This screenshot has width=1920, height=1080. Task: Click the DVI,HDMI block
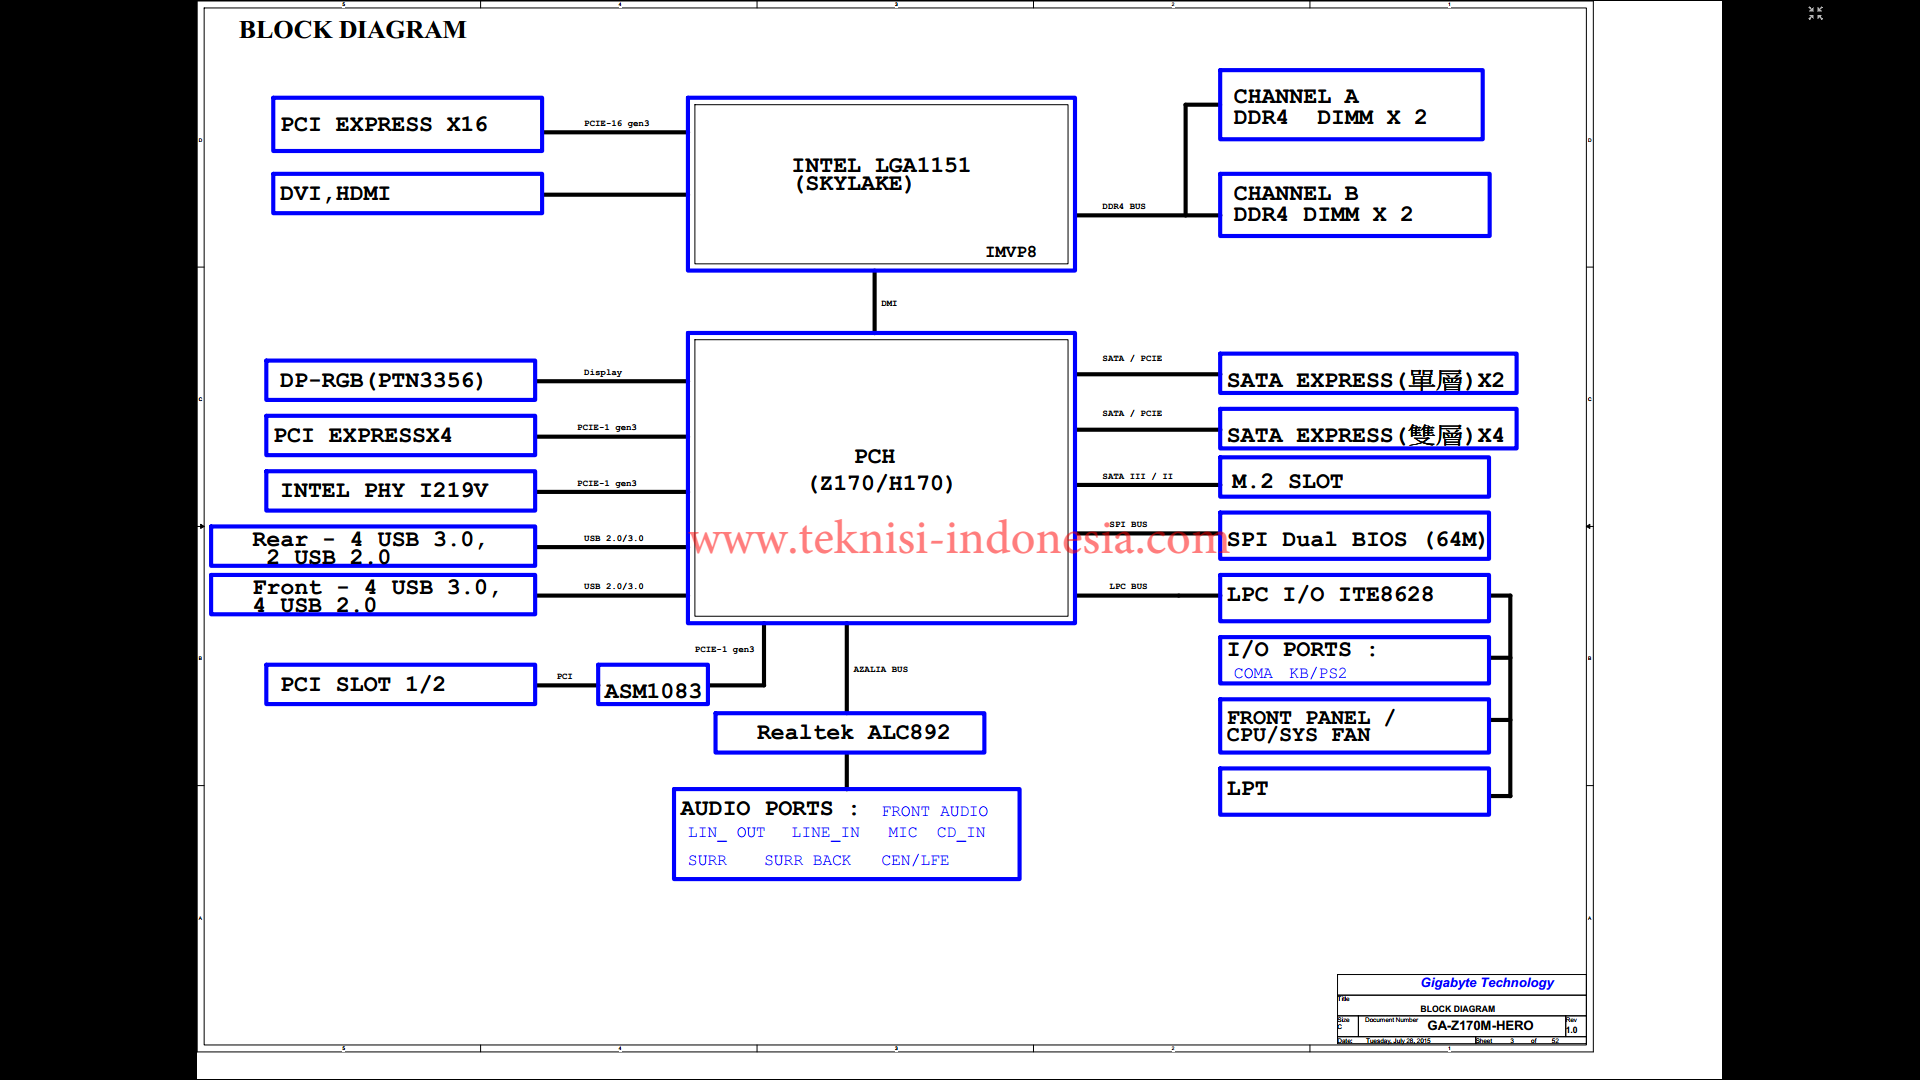407,194
